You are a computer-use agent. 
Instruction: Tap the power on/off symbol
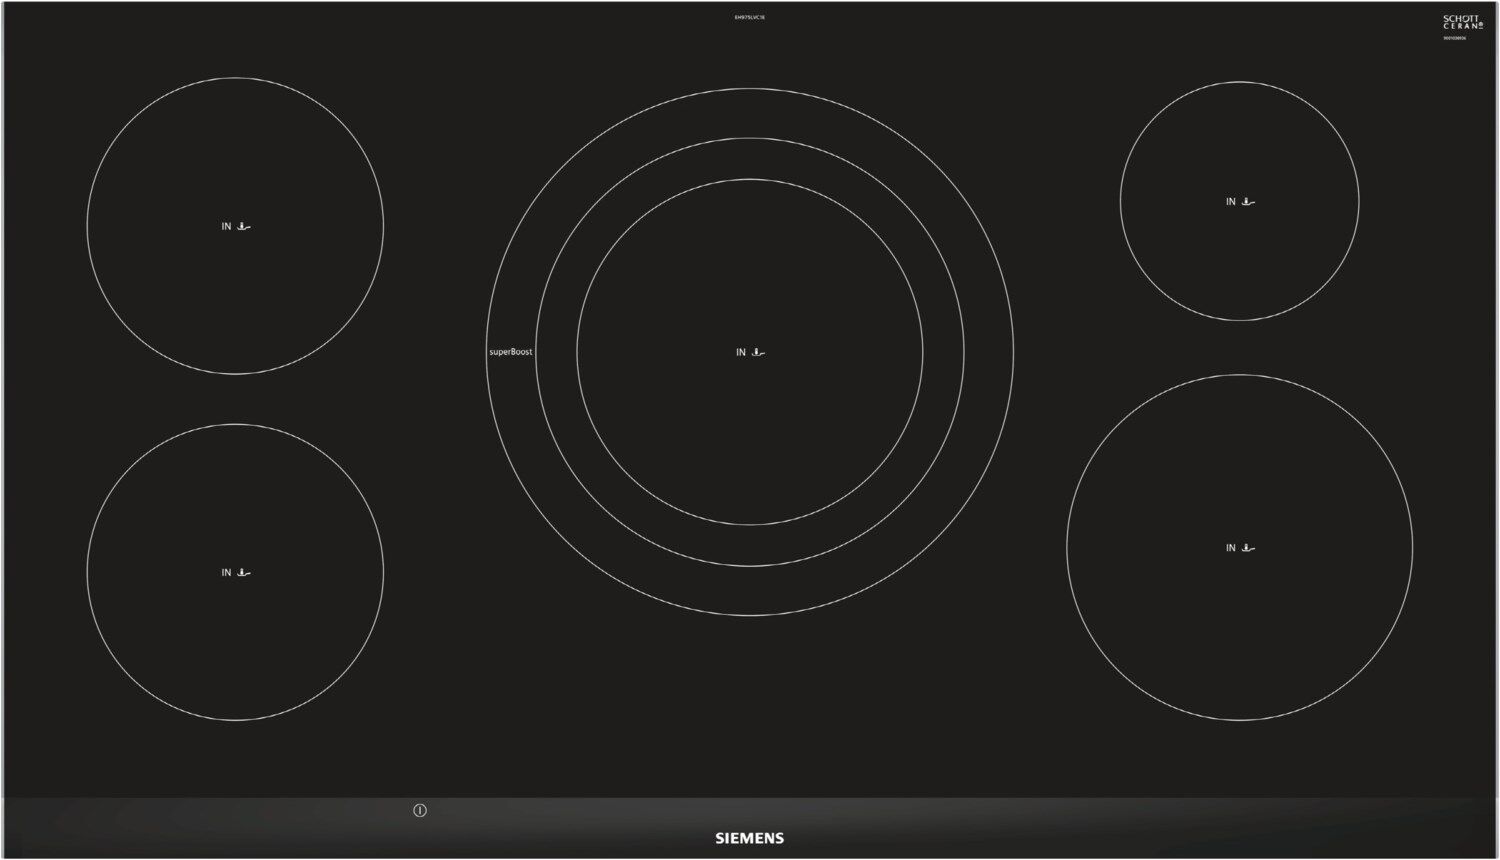pos(420,811)
